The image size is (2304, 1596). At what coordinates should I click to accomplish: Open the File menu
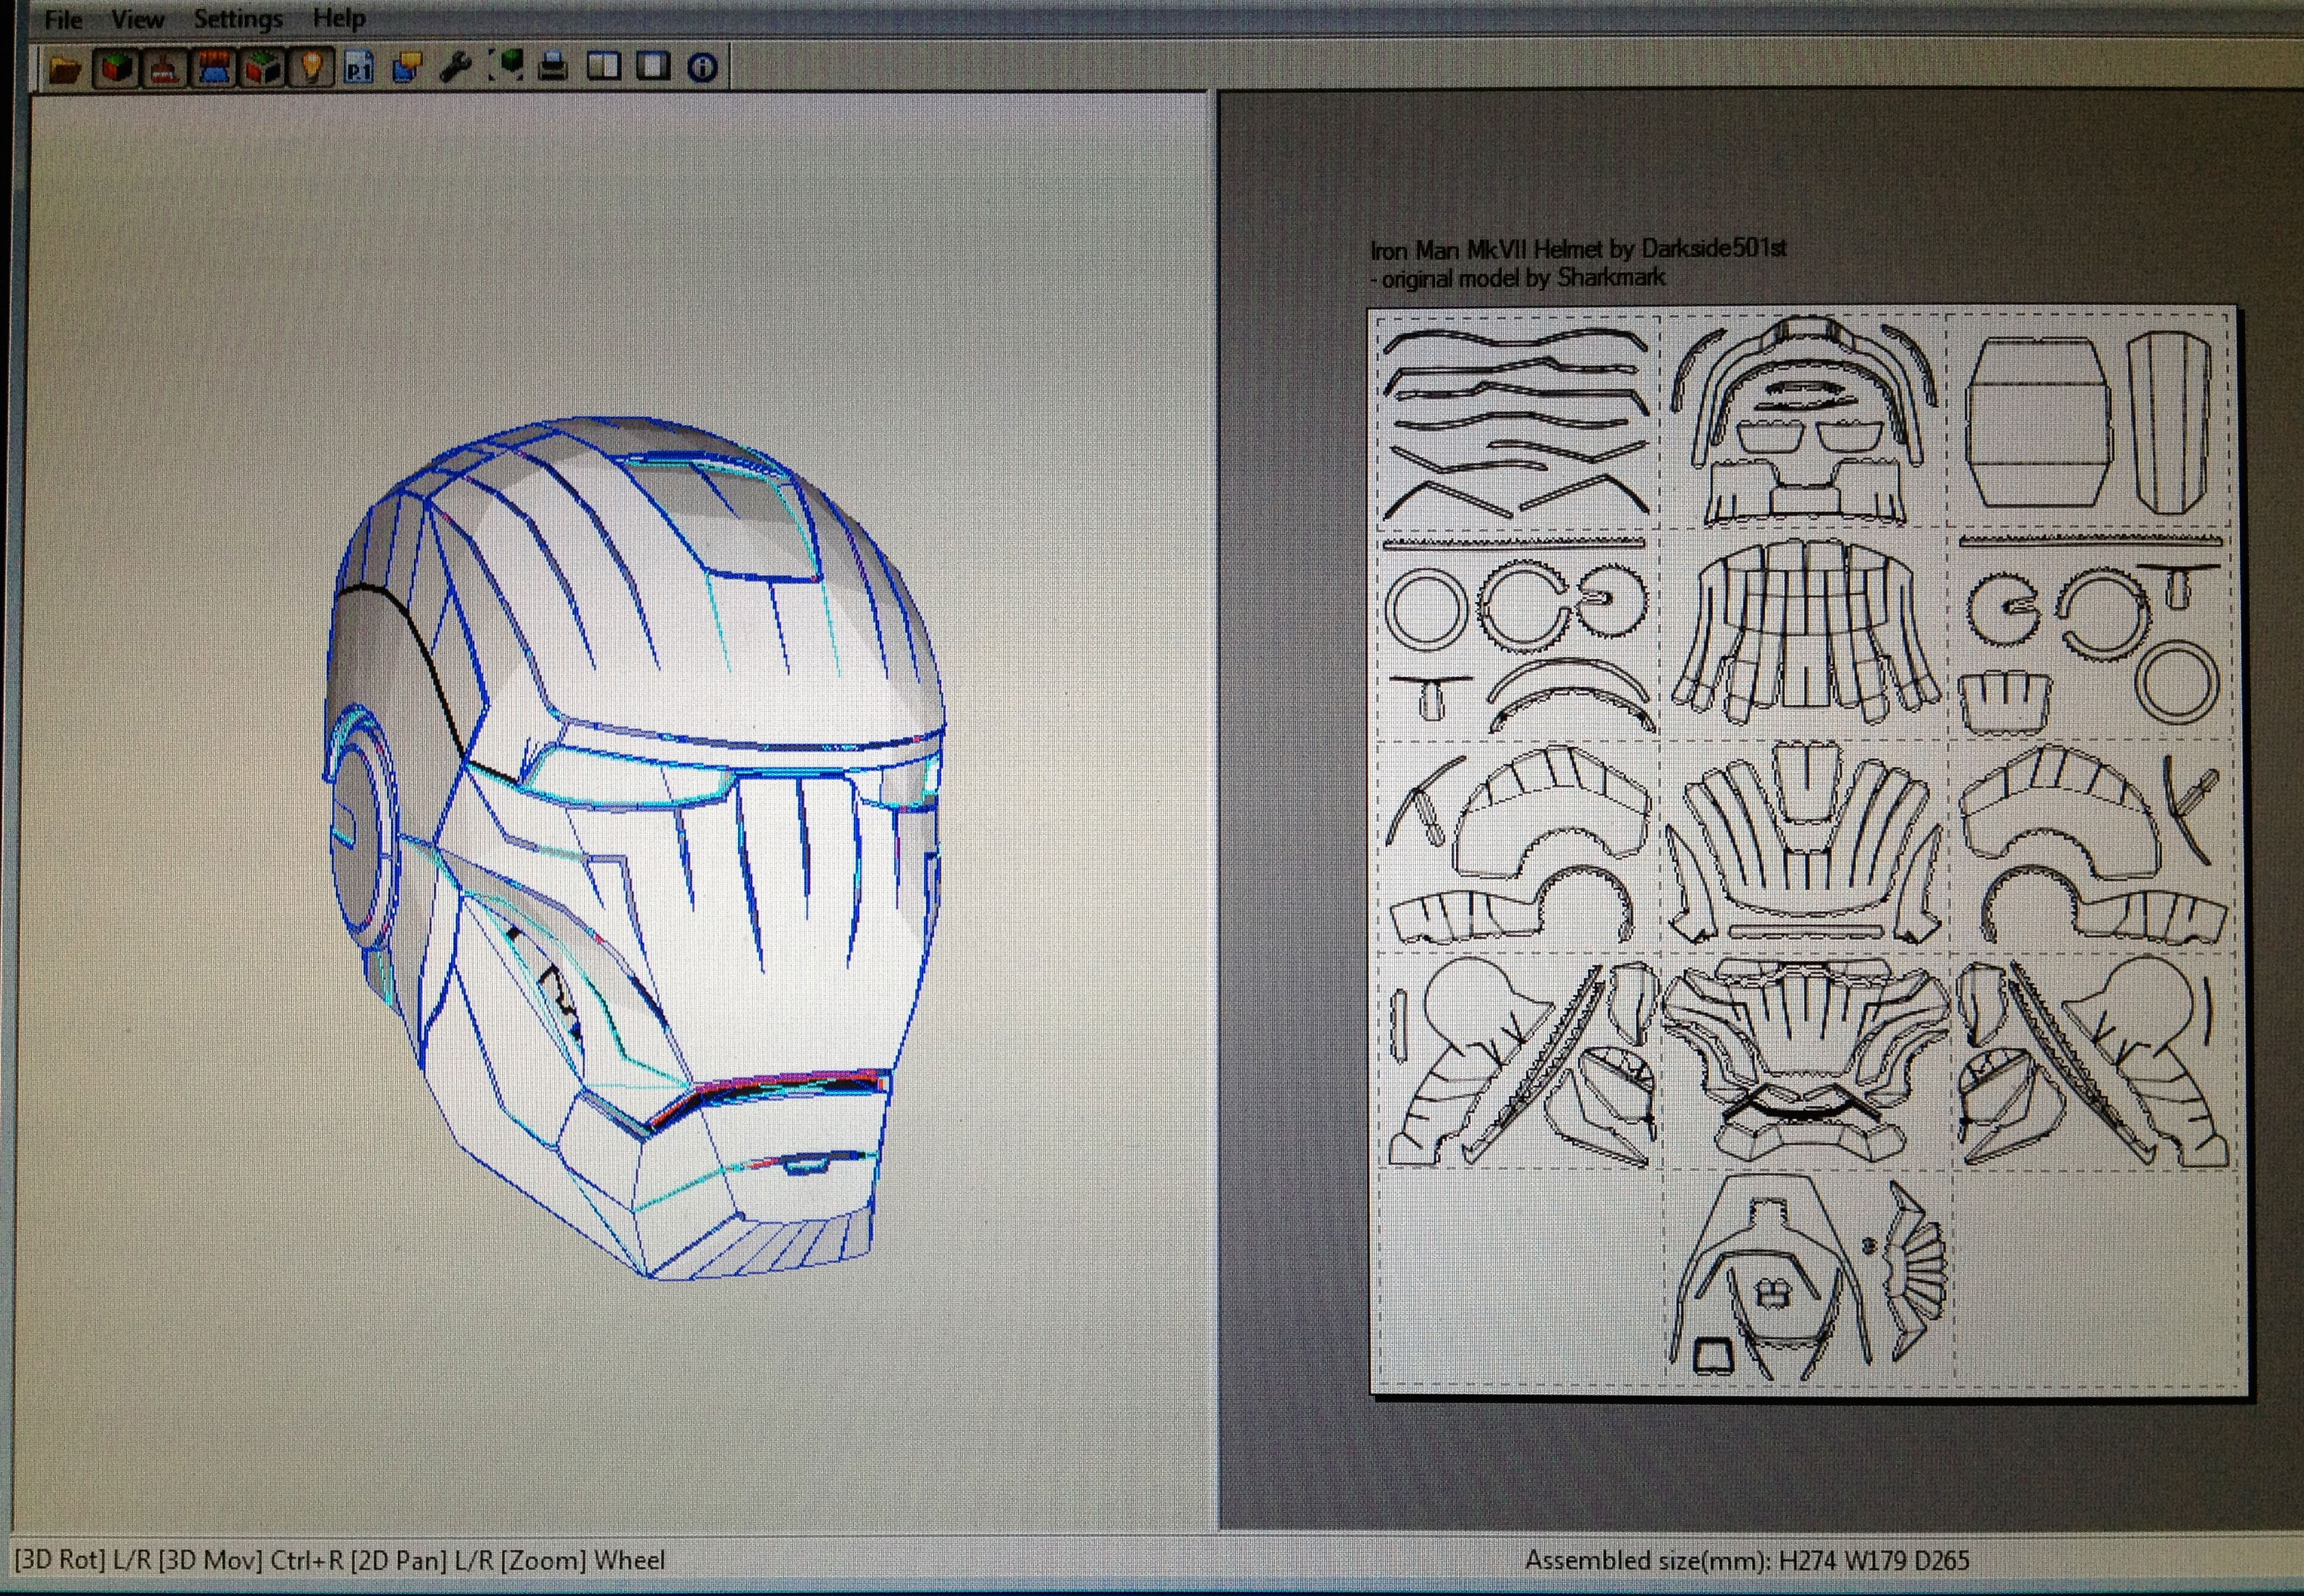coord(63,19)
